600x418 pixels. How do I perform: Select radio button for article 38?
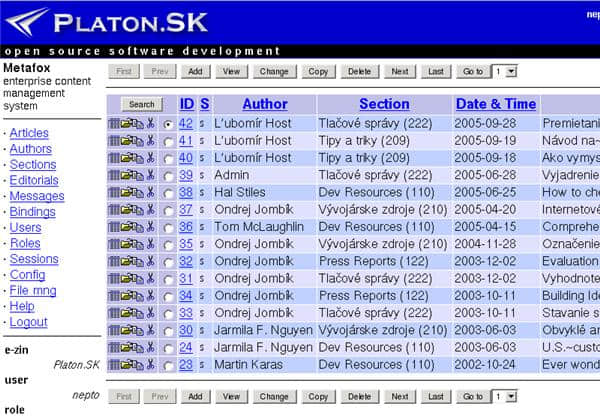click(x=168, y=193)
